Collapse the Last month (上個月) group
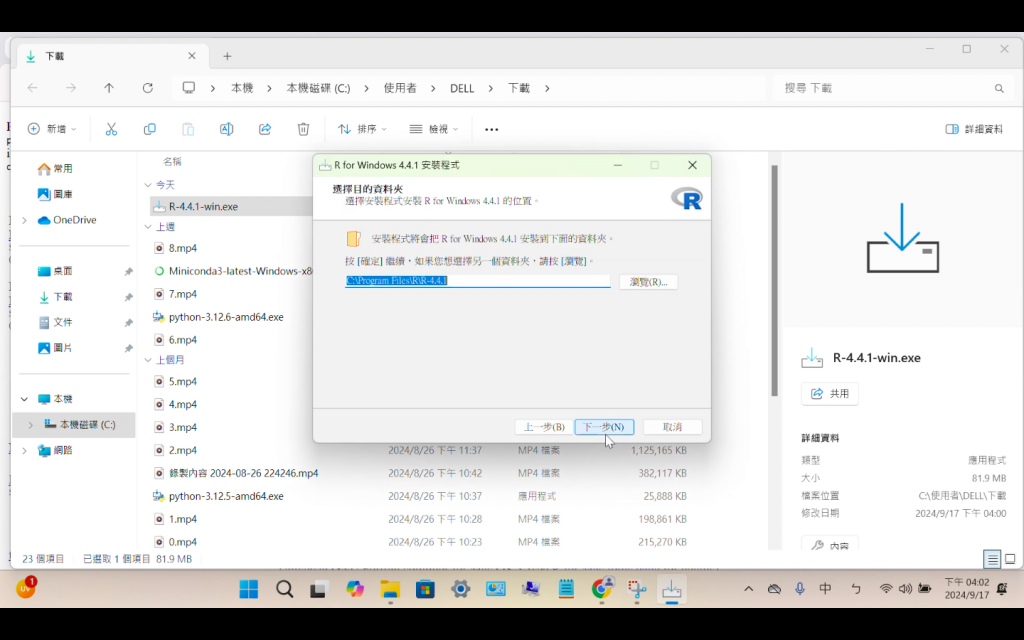The image size is (1024, 640). 148,360
